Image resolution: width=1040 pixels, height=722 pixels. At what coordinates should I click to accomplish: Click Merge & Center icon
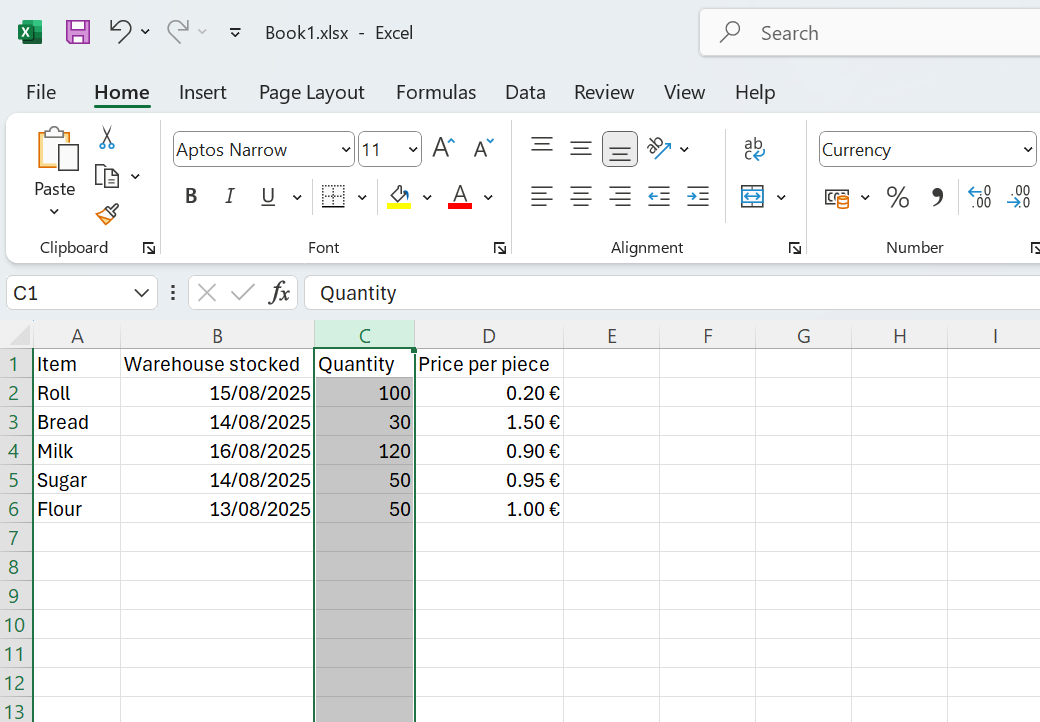752,196
